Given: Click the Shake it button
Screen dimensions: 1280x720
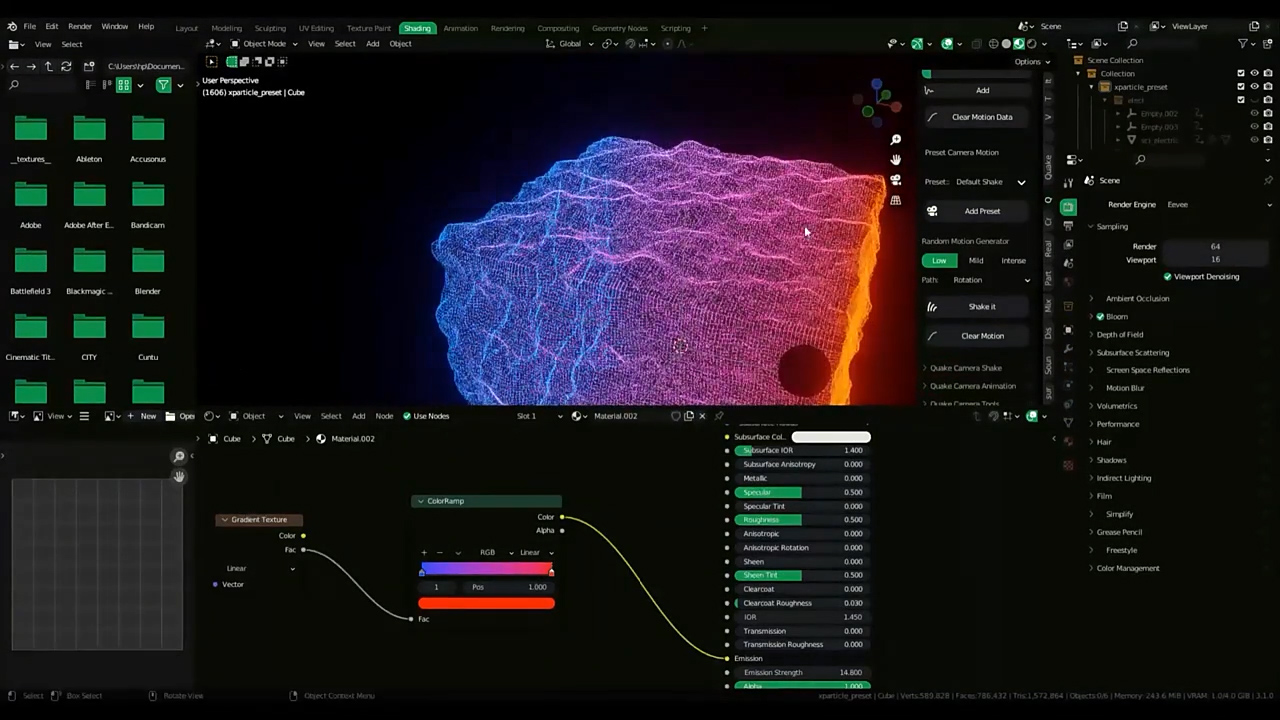Looking at the screenshot, I should point(976,307).
